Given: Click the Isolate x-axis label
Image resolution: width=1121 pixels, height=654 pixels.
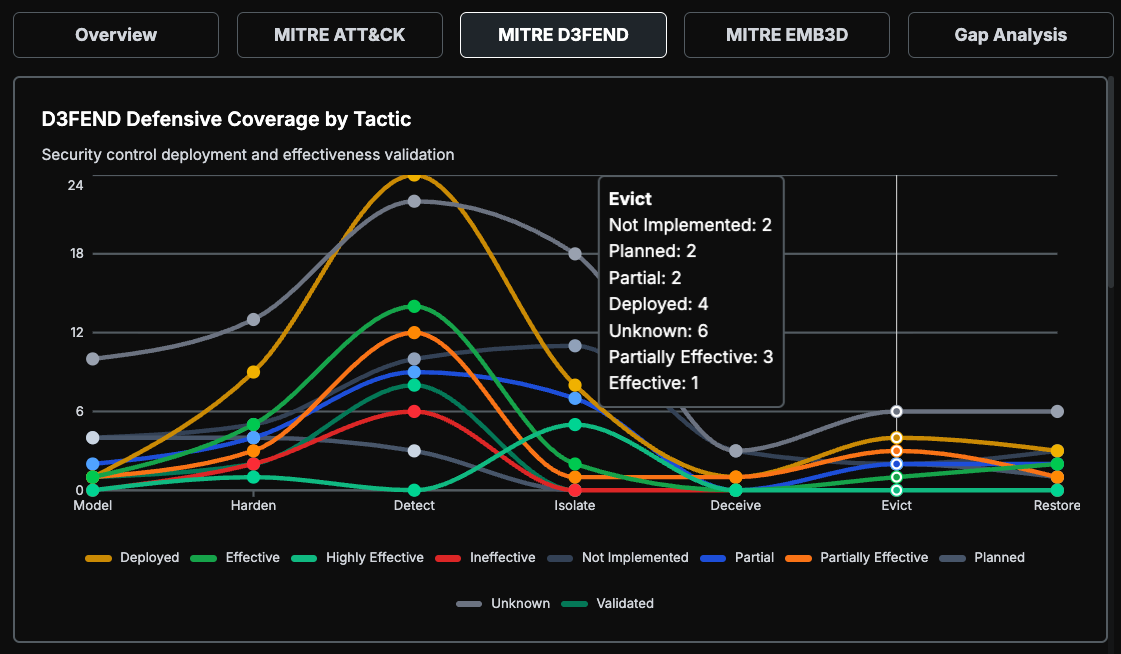Looking at the screenshot, I should coord(575,505).
